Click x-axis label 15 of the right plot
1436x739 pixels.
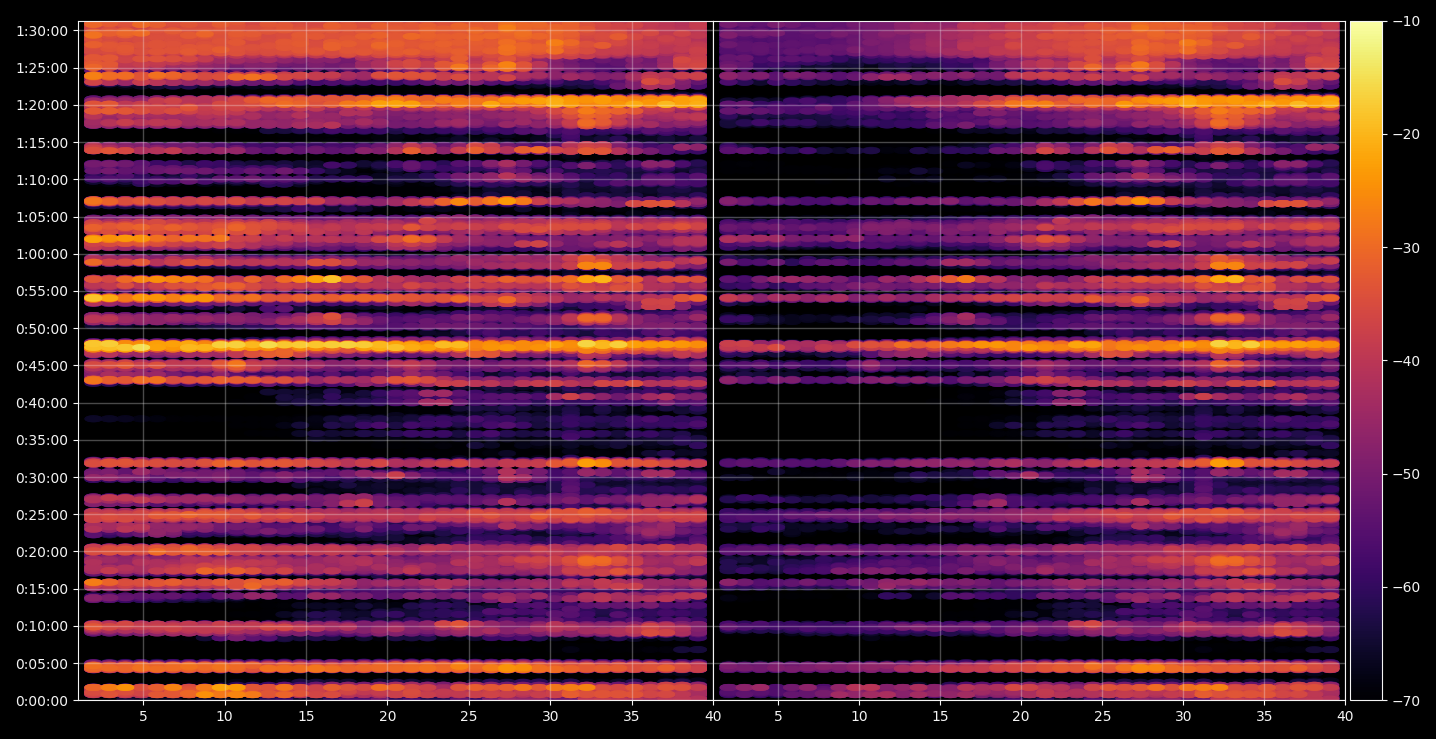tap(940, 717)
